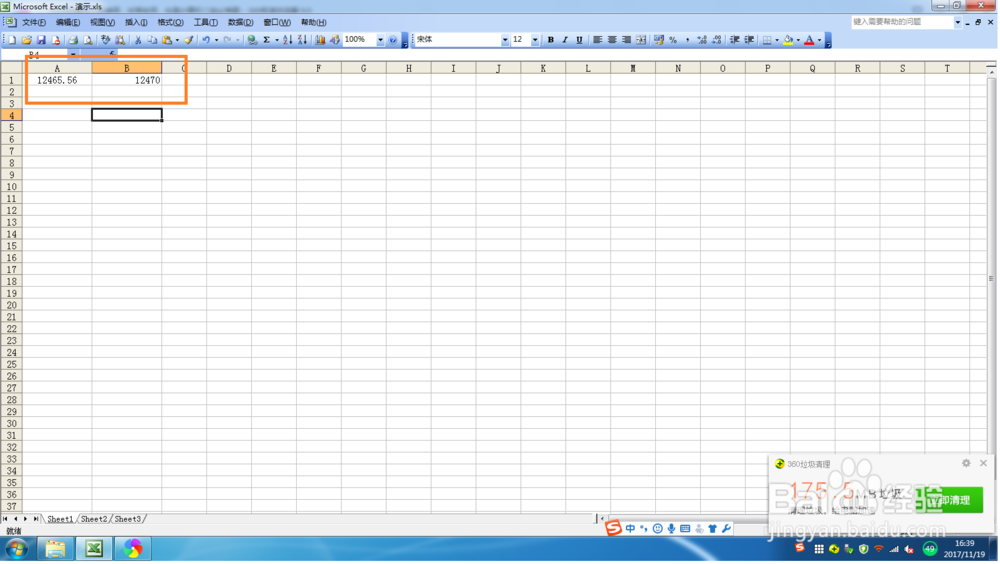This screenshot has height=564, width=1000.
Task: Click the Excel taskbar icon
Action: [x=94, y=550]
